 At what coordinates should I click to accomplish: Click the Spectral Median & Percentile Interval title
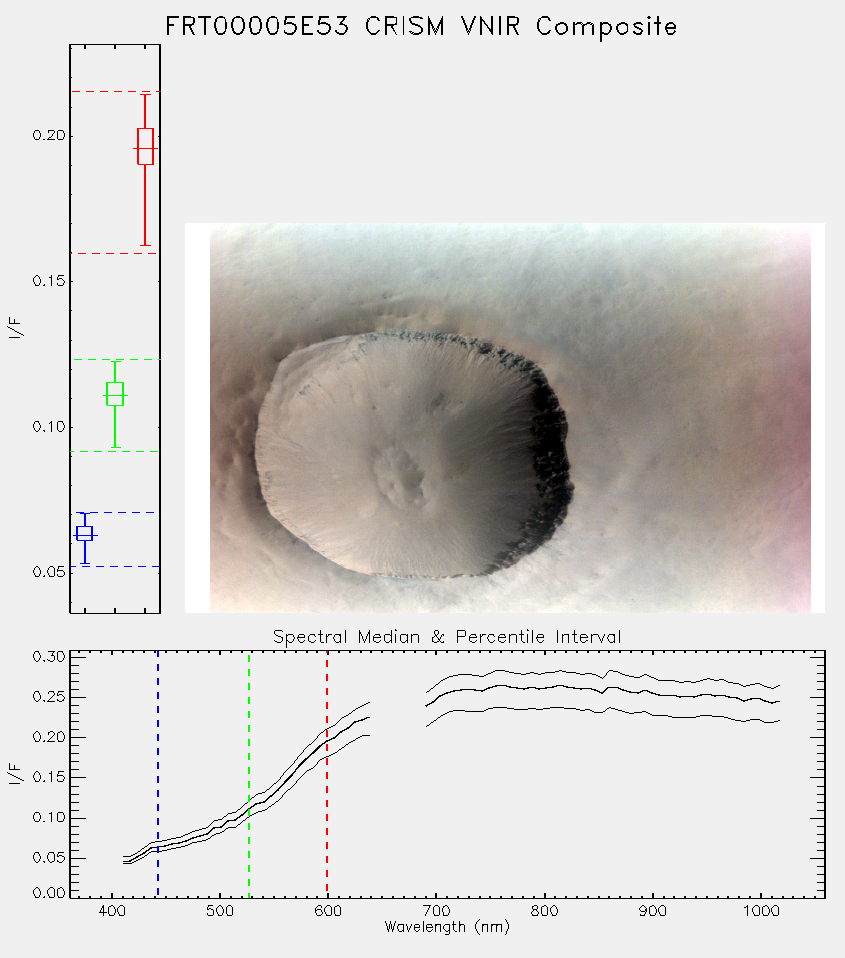coord(447,637)
